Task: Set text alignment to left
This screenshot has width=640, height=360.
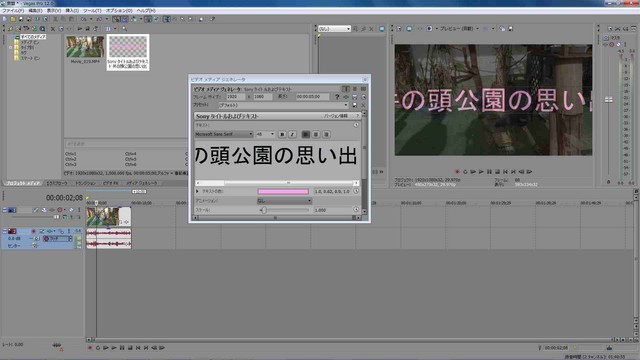Action: click(x=305, y=134)
